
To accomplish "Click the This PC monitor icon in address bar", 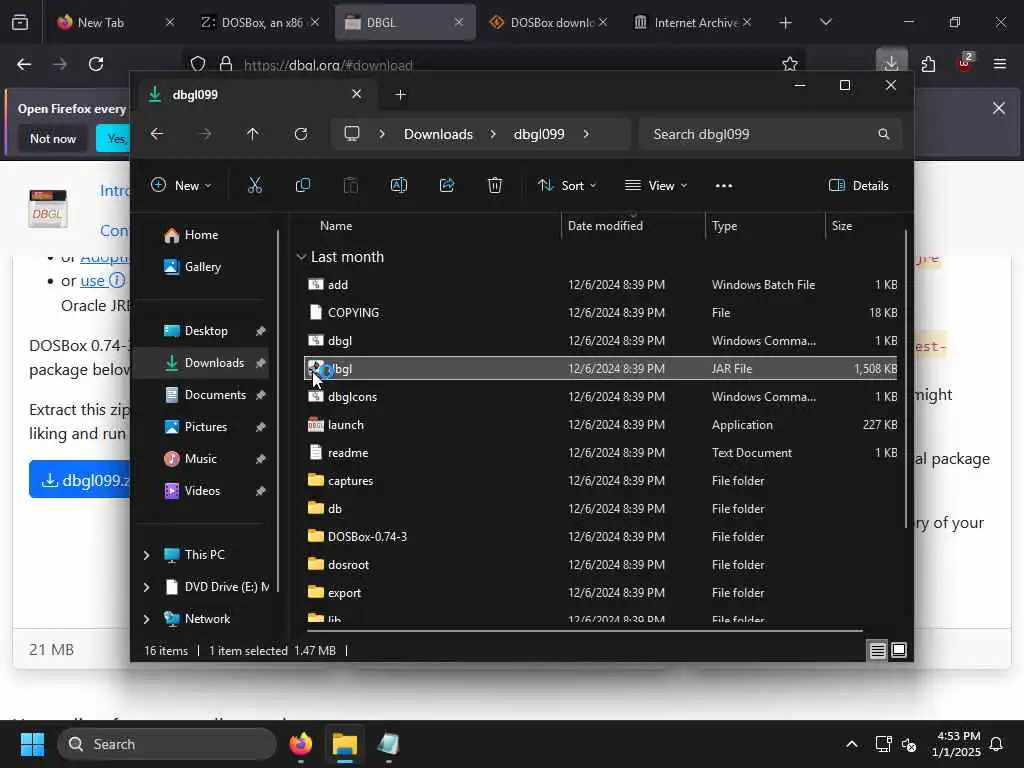I will point(352,134).
